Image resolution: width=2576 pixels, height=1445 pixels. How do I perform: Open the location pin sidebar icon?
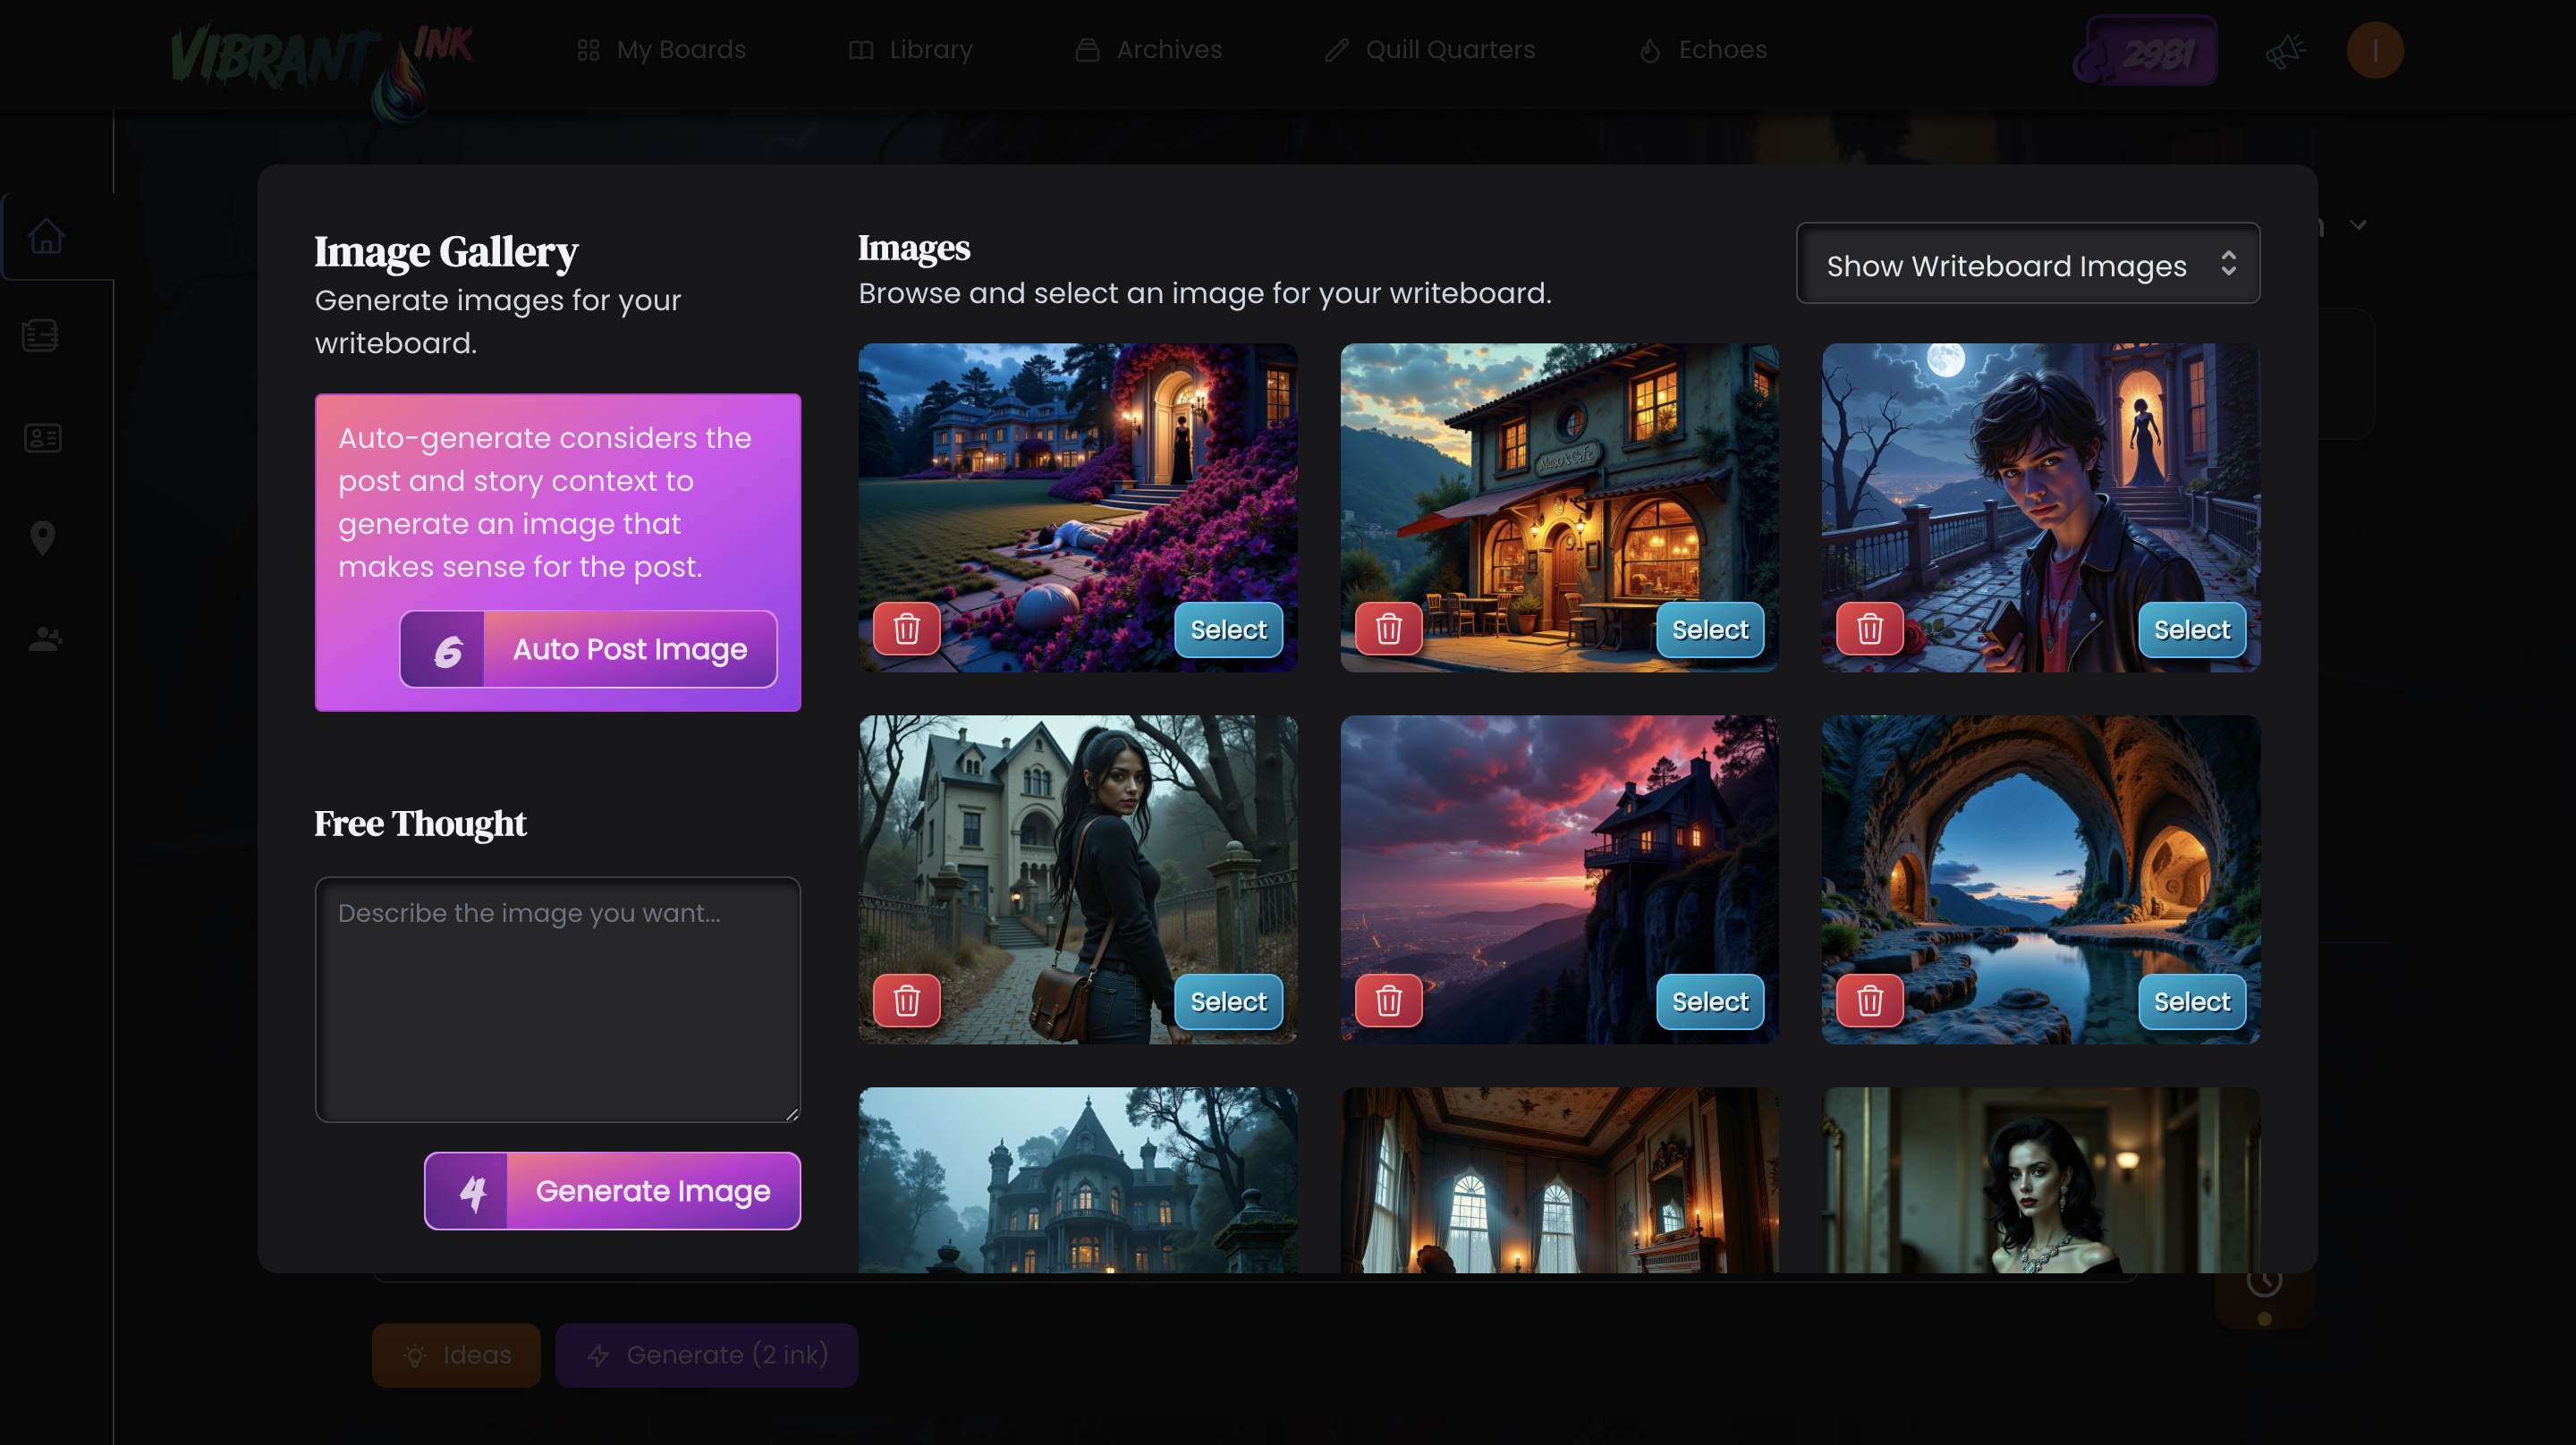coord(42,538)
